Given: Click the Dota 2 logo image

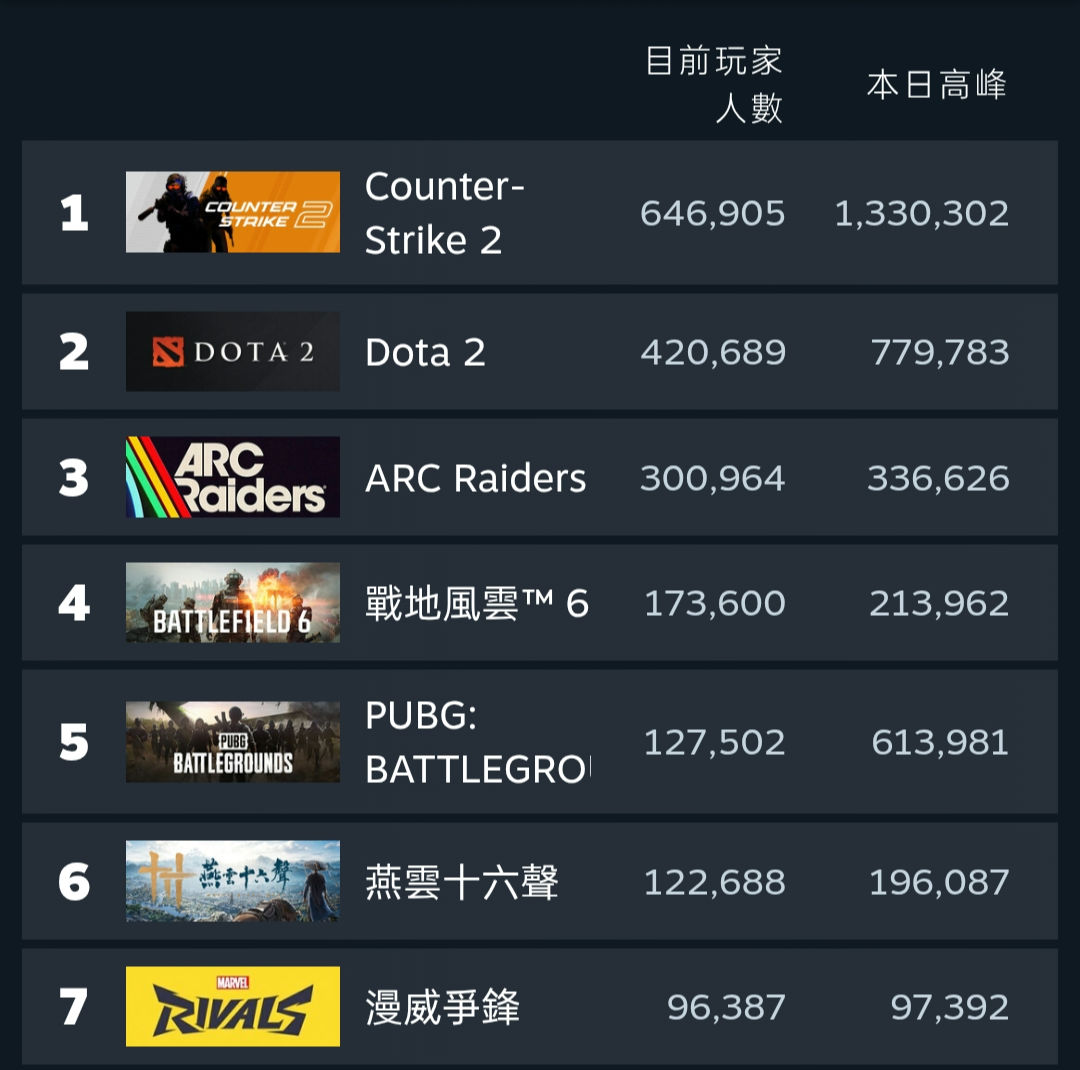Looking at the screenshot, I should (x=232, y=351).
